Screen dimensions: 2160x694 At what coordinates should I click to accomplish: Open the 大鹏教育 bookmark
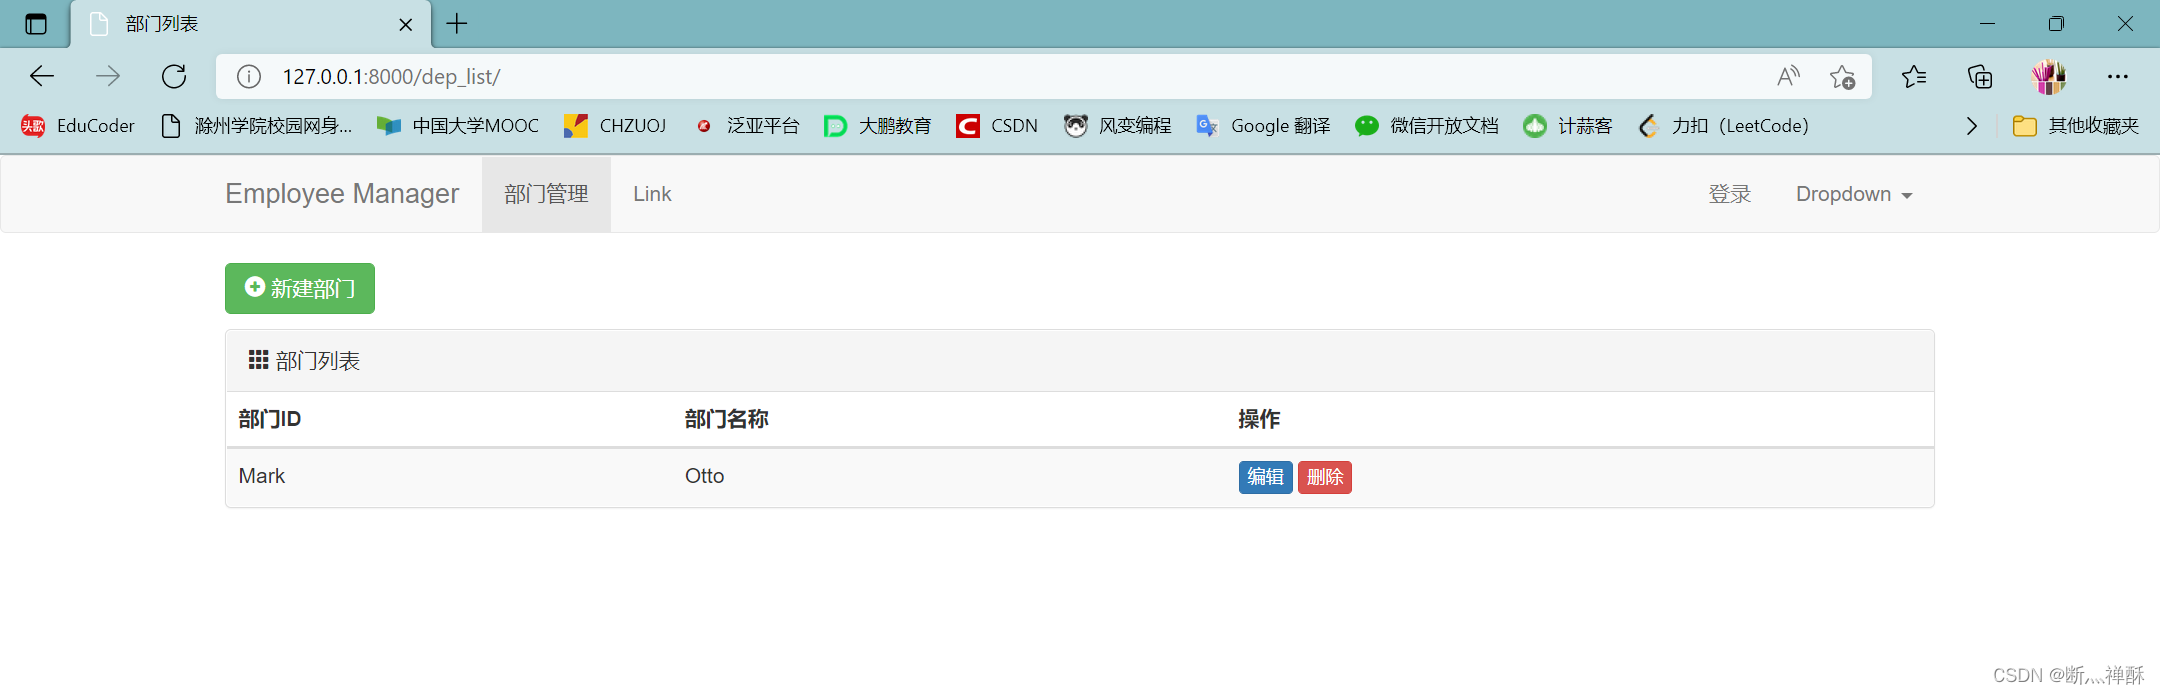[878, 125]
